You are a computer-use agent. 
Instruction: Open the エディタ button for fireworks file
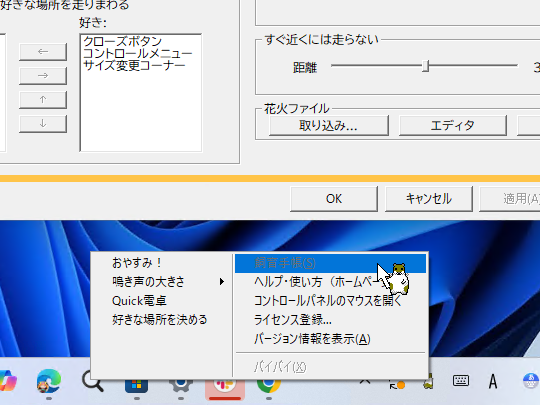453,125
